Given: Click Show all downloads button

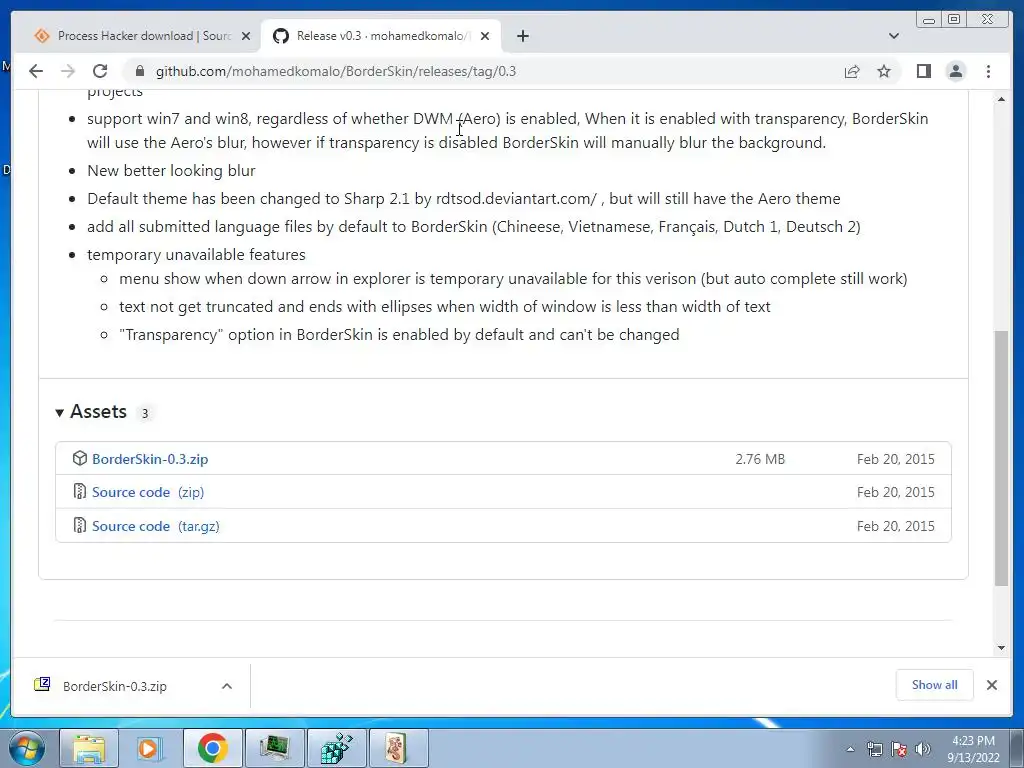Looking at the screenshot, I should tap(935, 685).
